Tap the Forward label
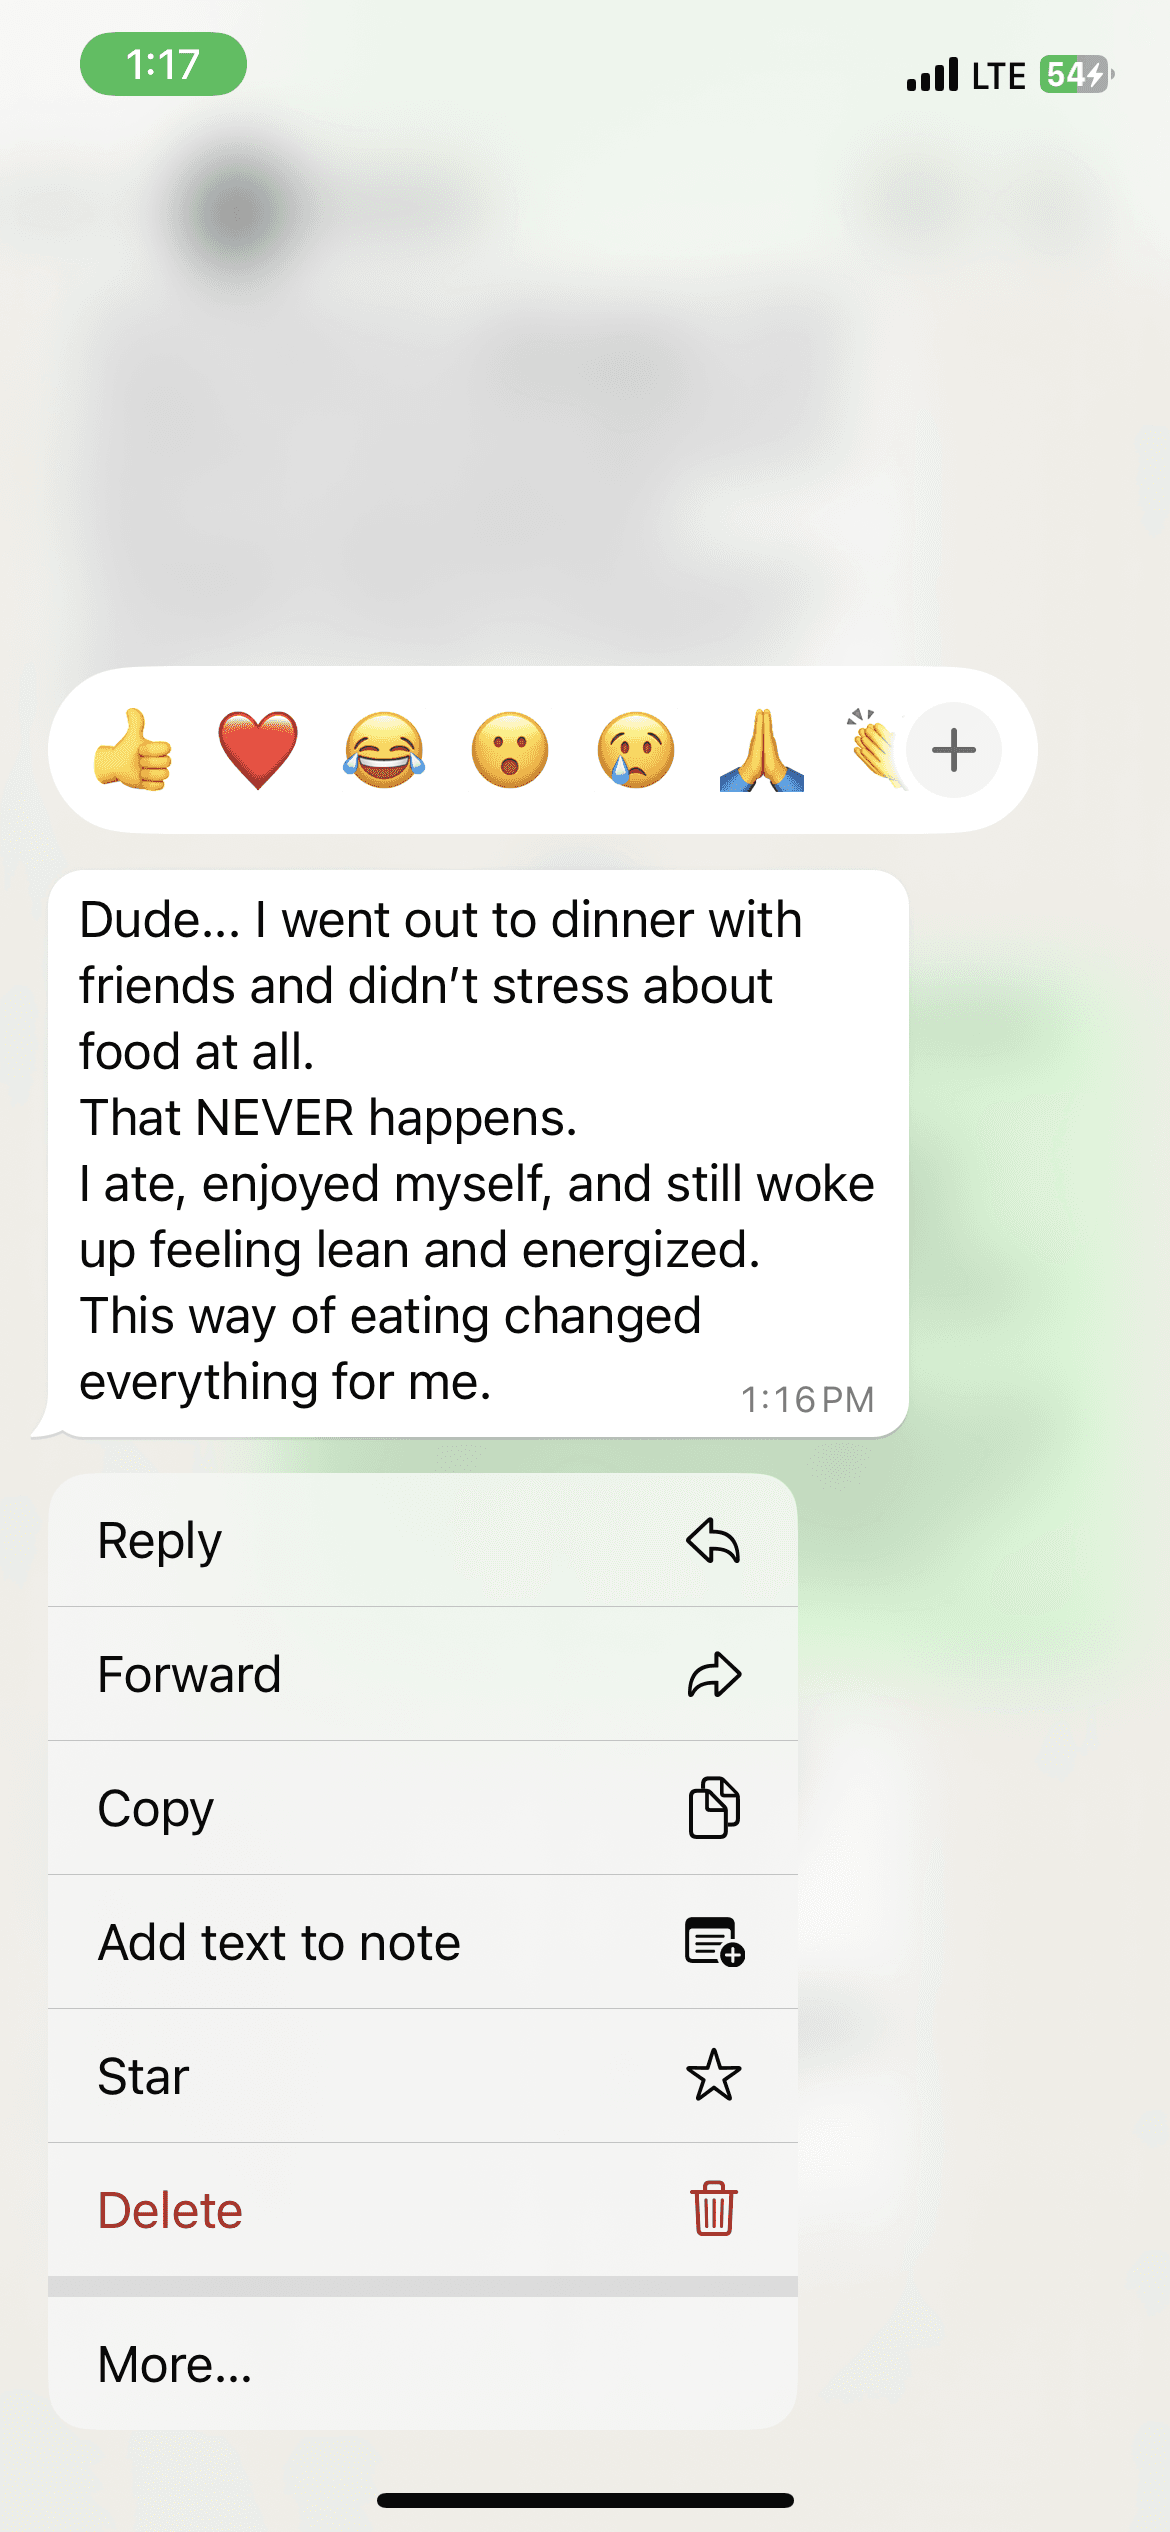1170x2532 pixels. point(189,1675)
